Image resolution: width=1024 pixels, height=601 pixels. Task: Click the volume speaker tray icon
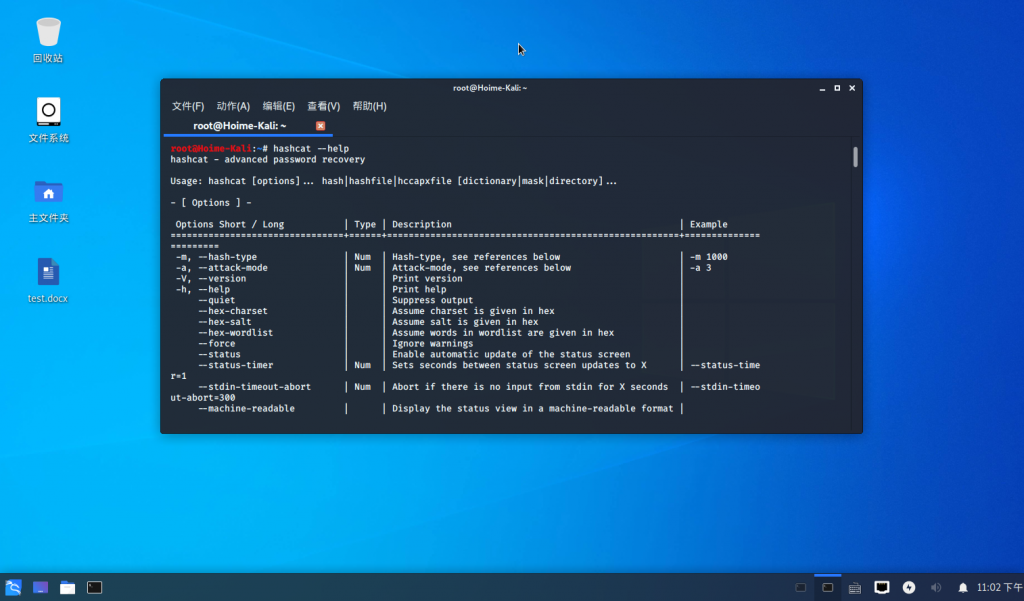(x=936, y=587)
